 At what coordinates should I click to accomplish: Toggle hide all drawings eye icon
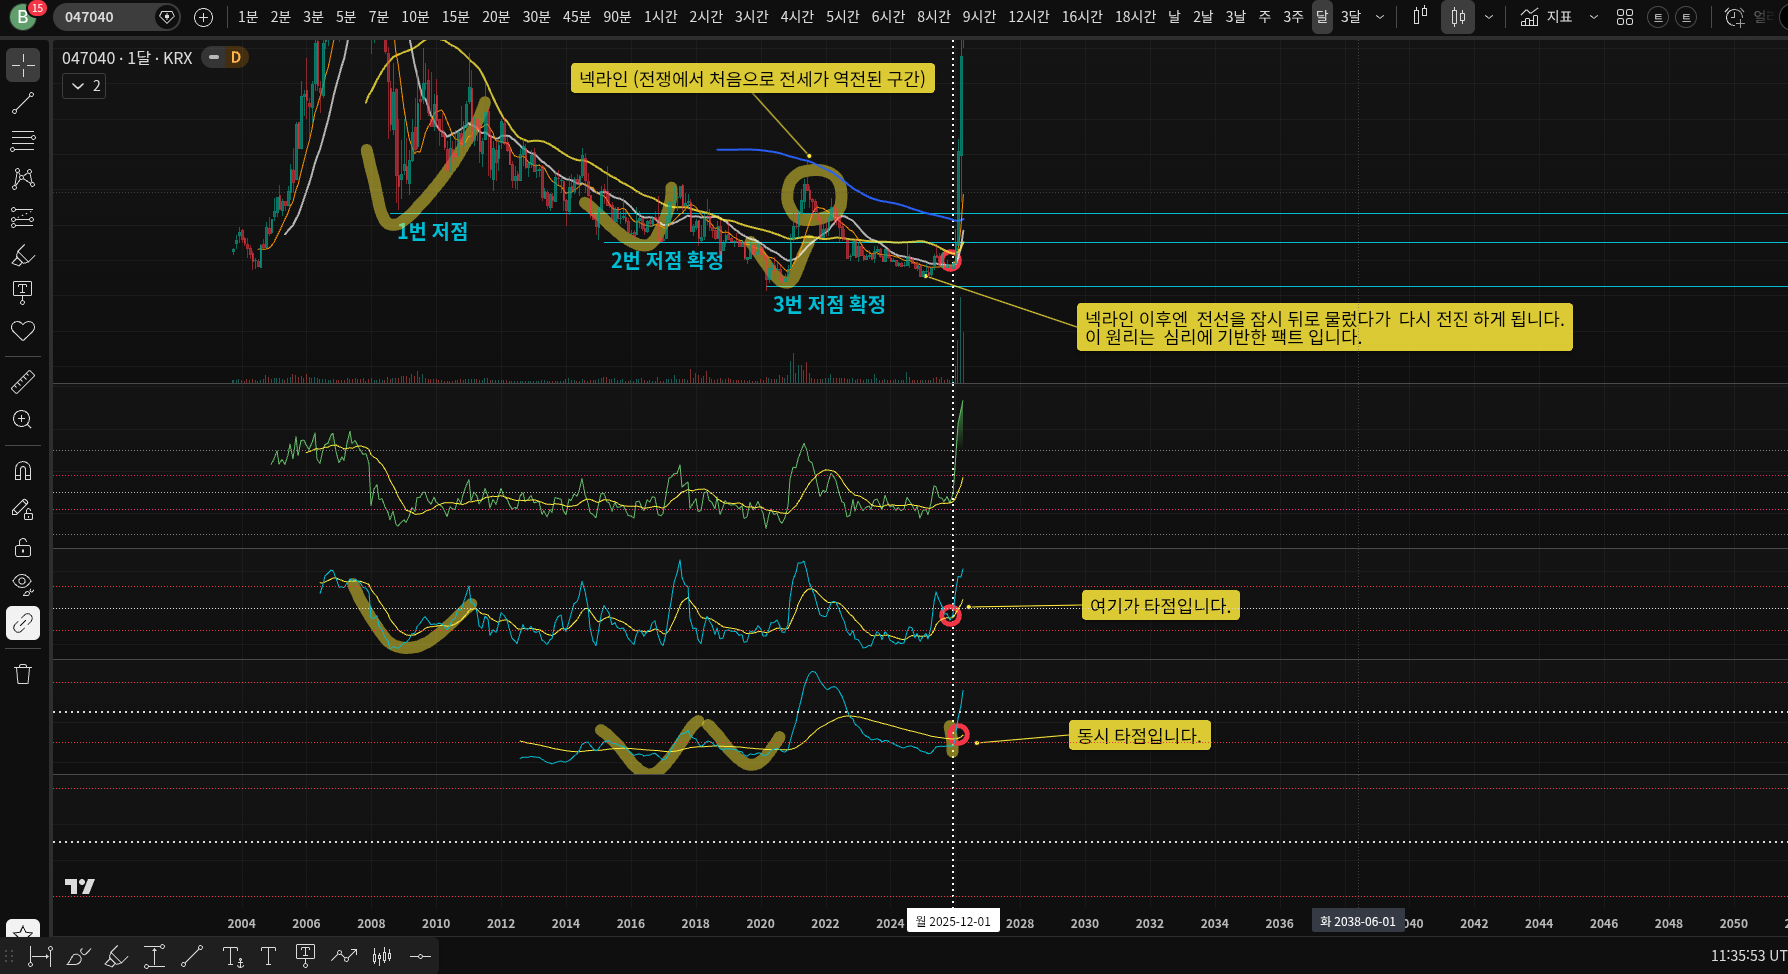(22, 584)
